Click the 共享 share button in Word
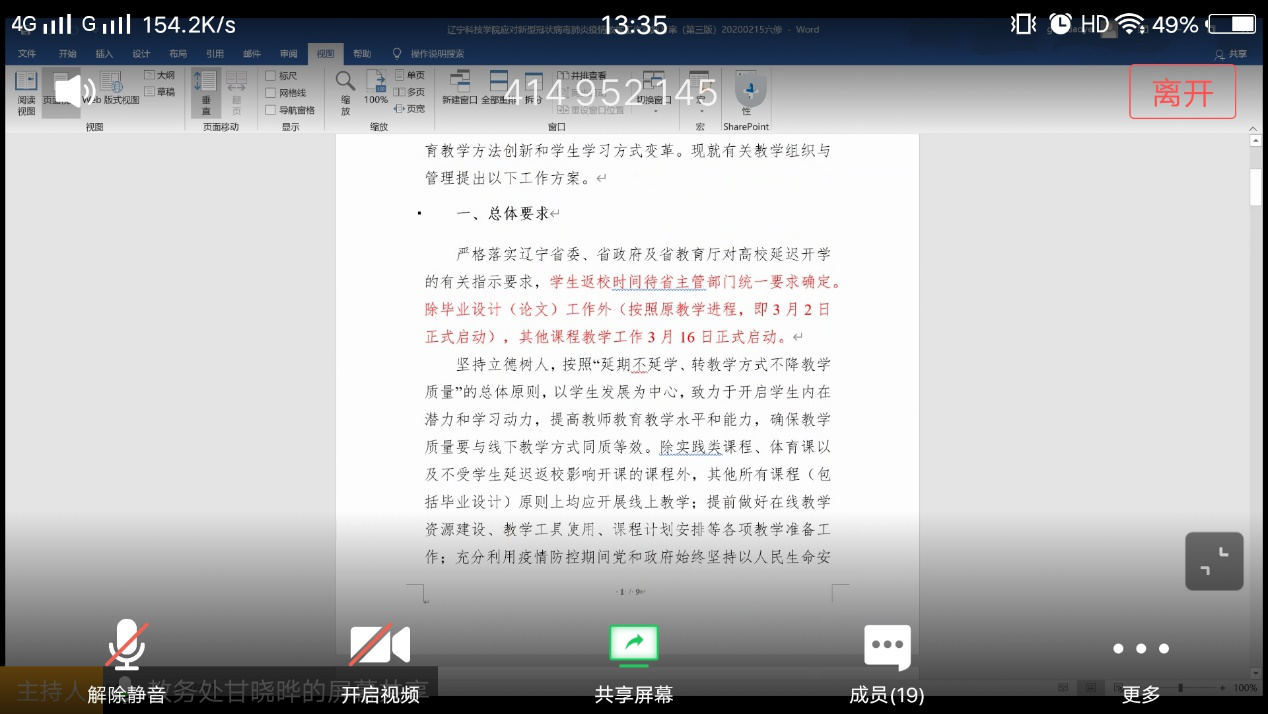 click(x=1231, y=54)
